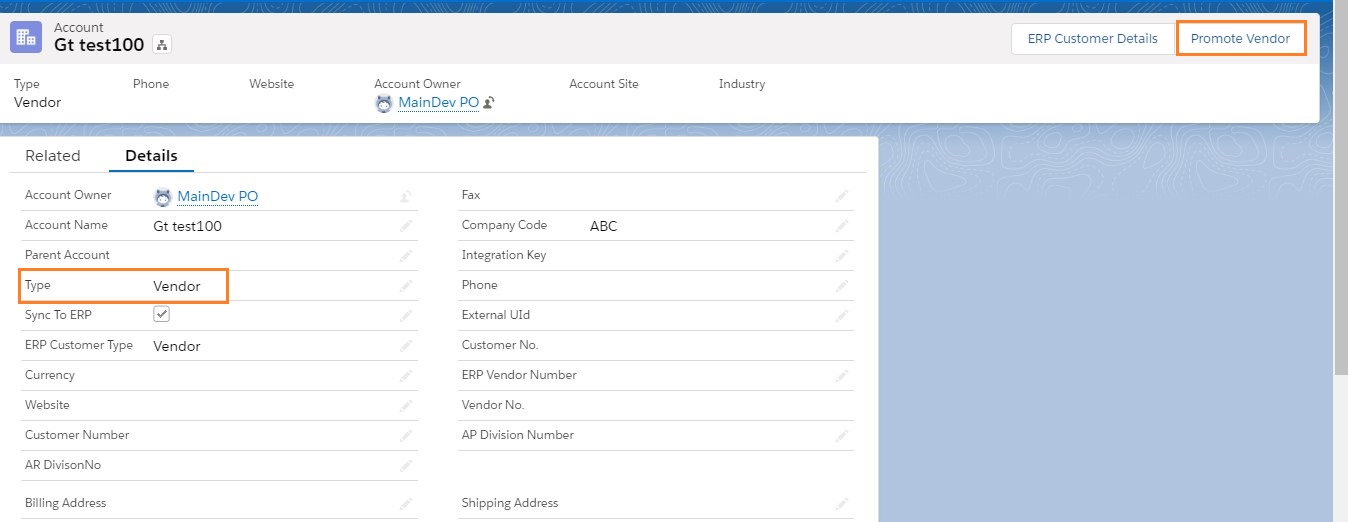Click the Promote Vendor button

click(1240, 38)
